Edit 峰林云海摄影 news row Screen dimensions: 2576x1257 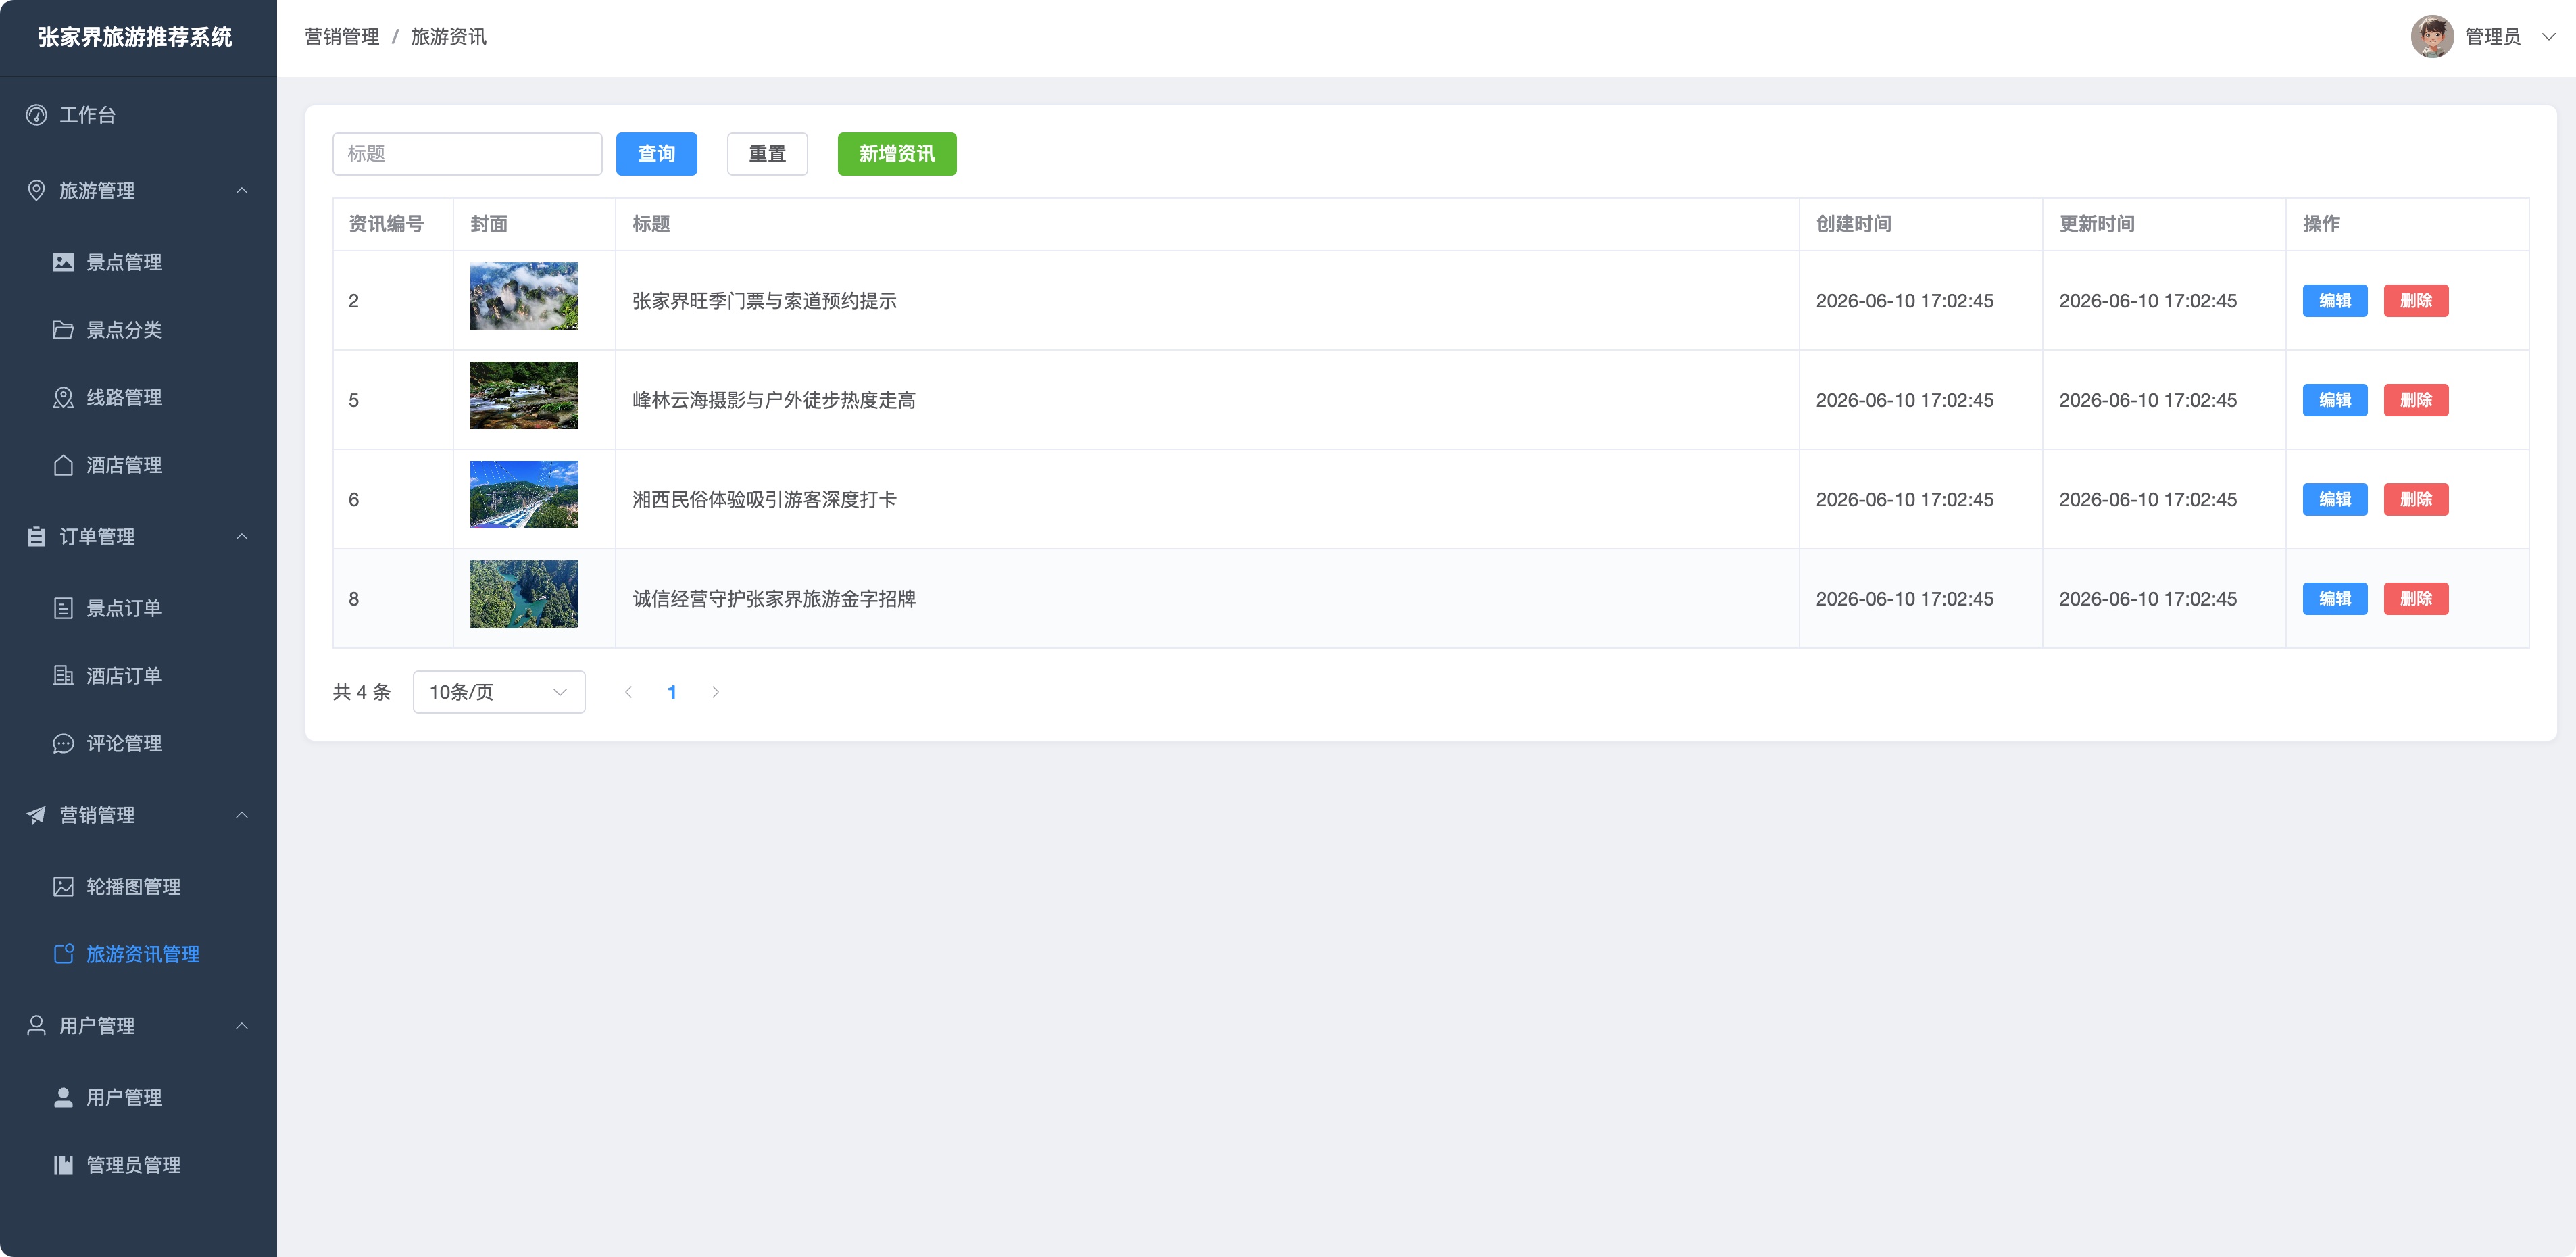pos(2335,400)
